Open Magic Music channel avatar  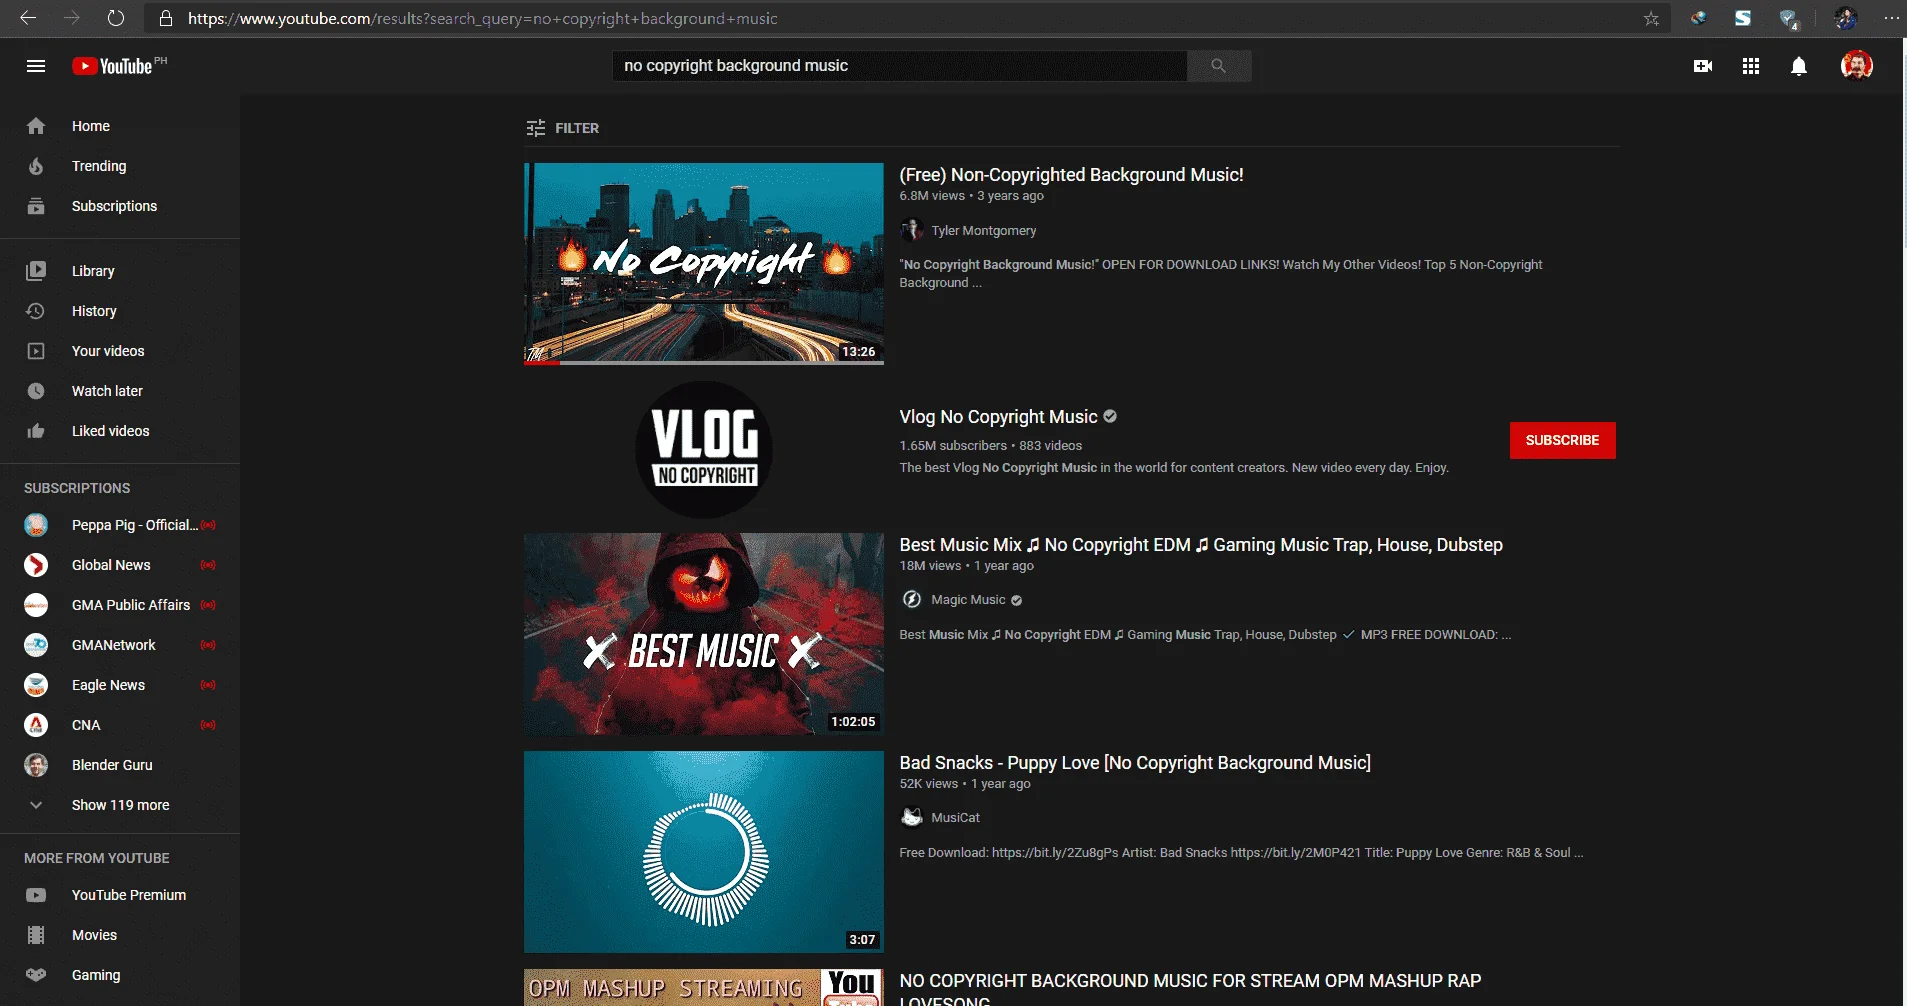point(911,599)
